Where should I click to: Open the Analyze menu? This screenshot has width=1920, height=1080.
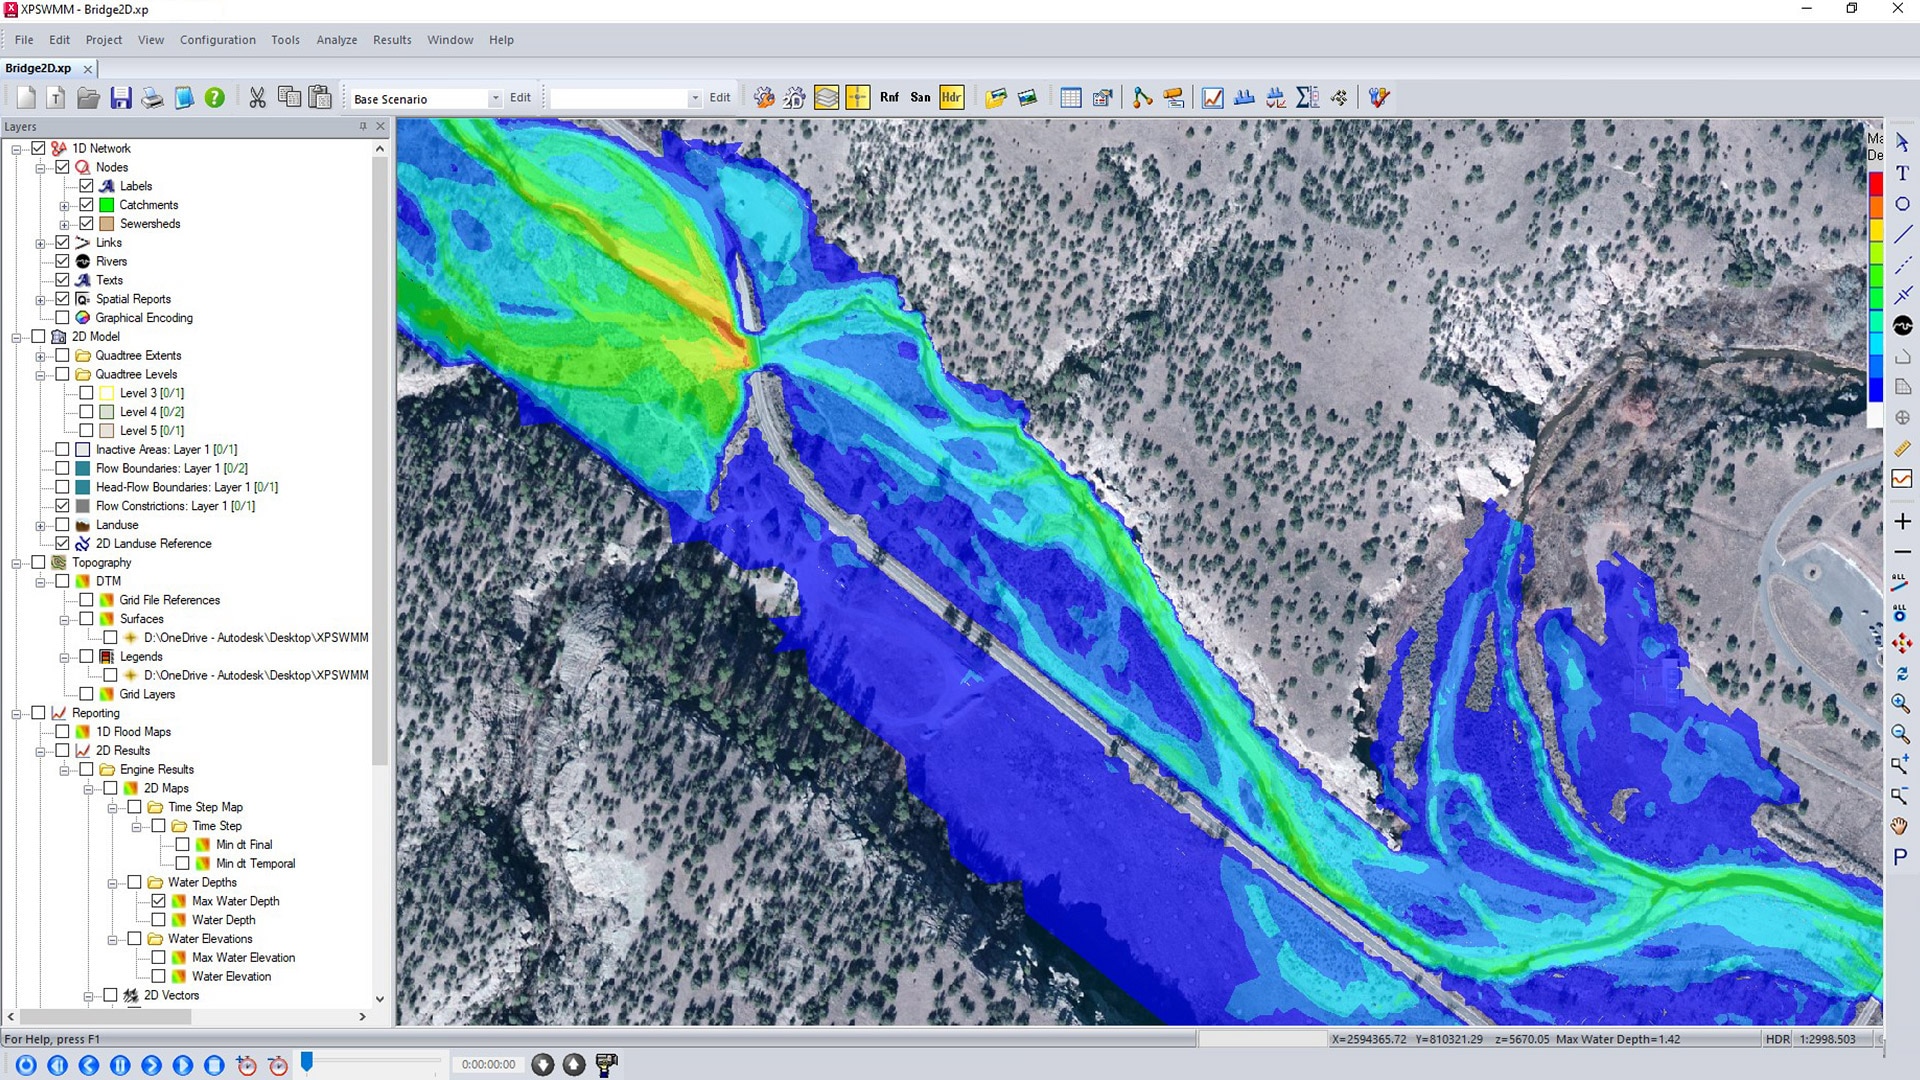click(337, 40)
